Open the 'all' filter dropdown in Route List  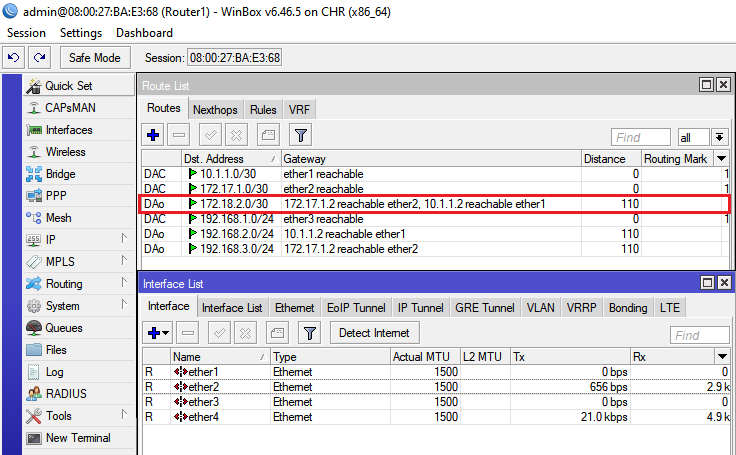pyautogui.click(x=720, y=137)
